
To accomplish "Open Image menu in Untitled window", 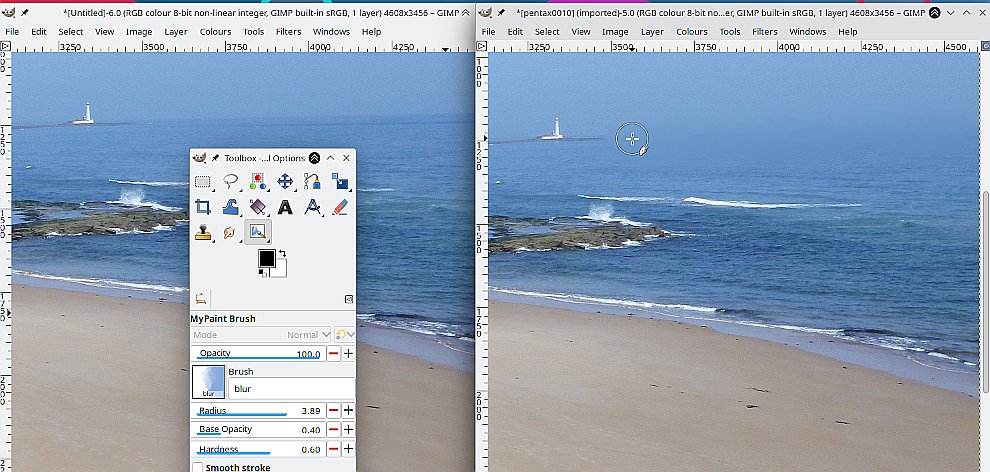I will pos(139,32).
